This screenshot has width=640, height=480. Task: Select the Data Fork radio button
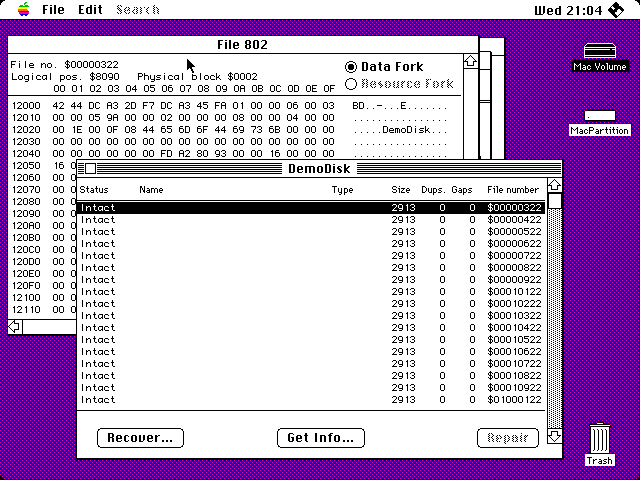[351, 67]
